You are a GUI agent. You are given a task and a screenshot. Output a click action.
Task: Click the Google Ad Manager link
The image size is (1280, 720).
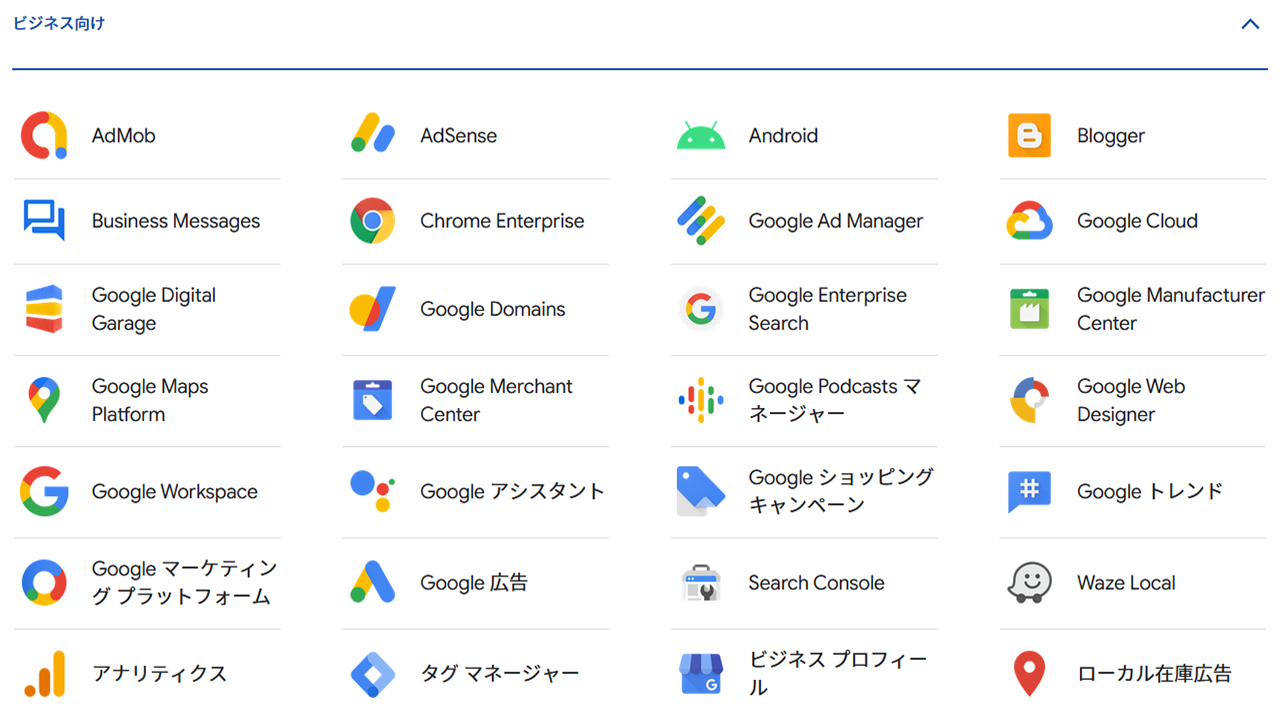(835, 221)
